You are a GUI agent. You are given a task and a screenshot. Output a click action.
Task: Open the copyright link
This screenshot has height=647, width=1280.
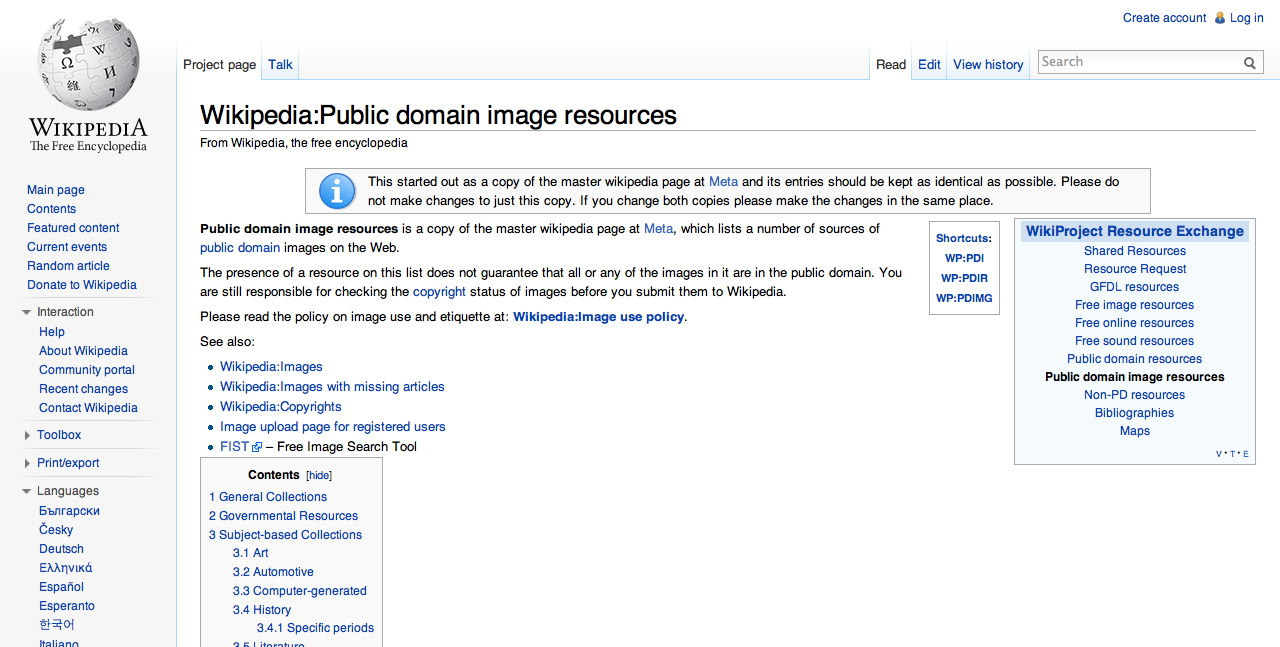(439, 292)
